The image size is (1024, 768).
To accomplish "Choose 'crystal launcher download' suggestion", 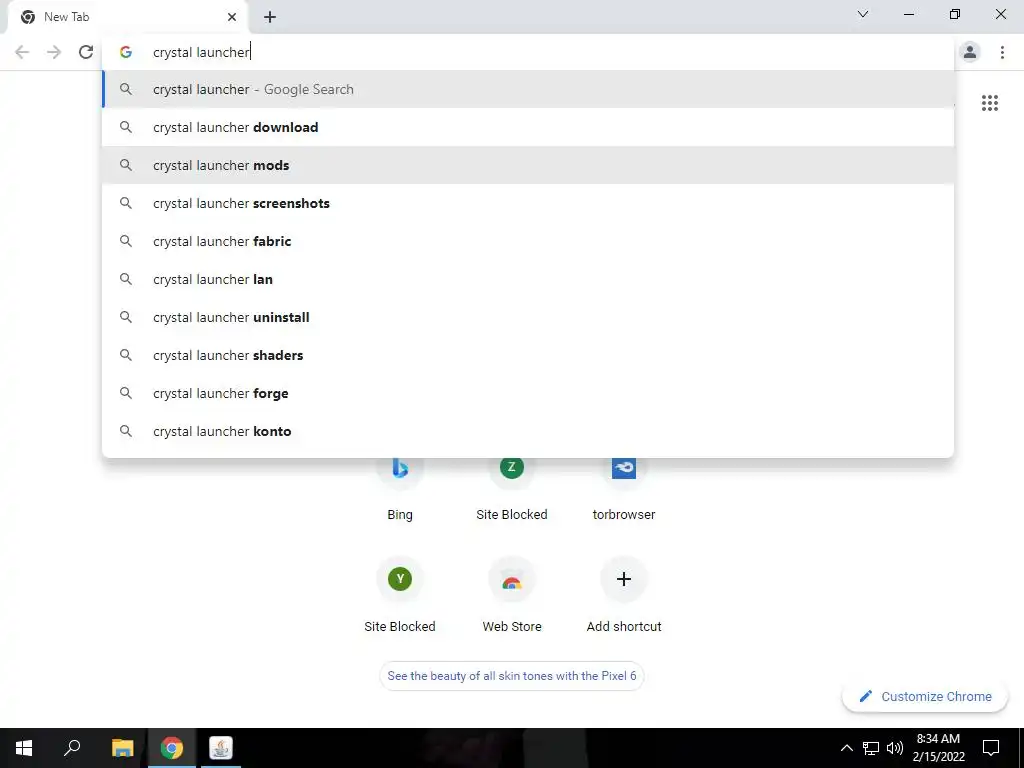I will coord(528,127).
